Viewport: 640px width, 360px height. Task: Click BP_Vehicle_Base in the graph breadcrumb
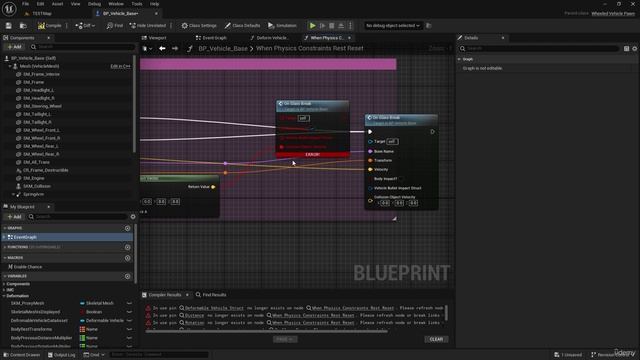pos(223,49)
